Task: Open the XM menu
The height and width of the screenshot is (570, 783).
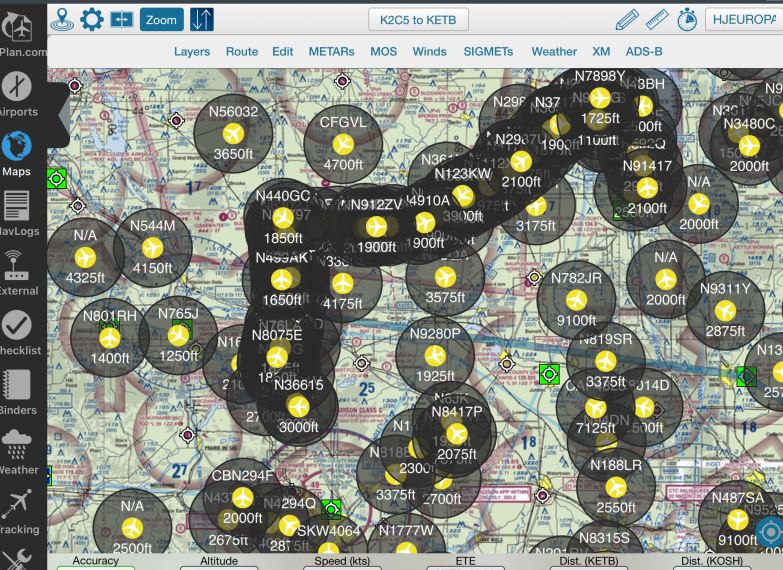Action: click(x=601, y=51)
